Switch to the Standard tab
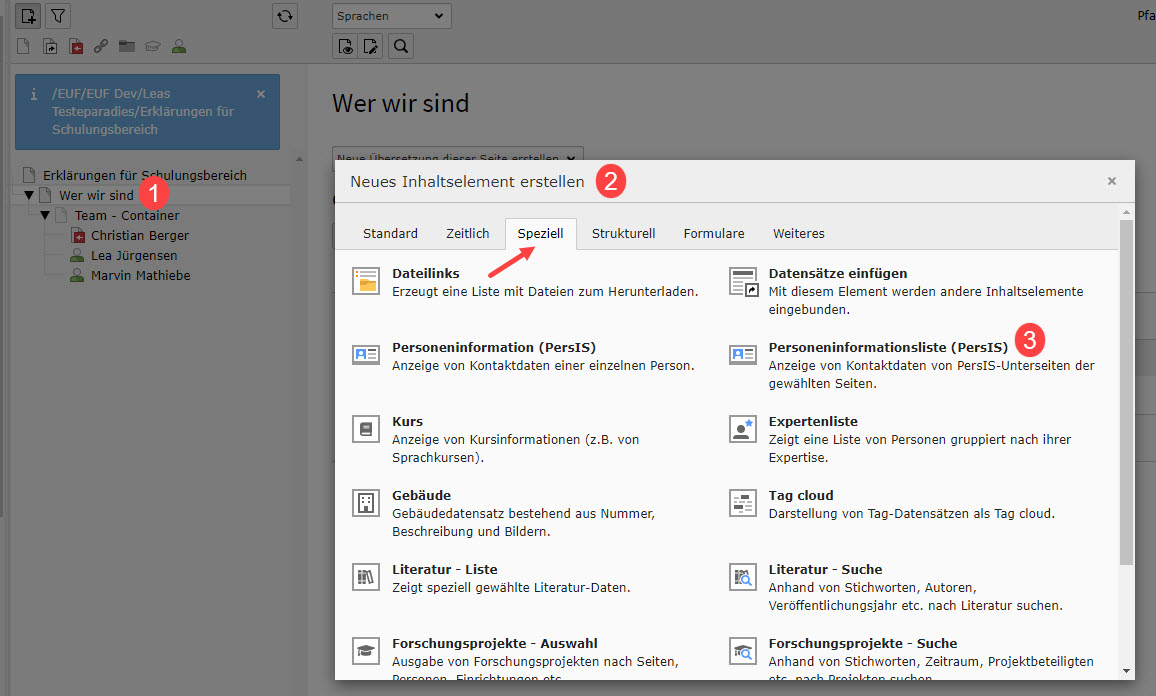1156x696 pixels. [390, 234]
